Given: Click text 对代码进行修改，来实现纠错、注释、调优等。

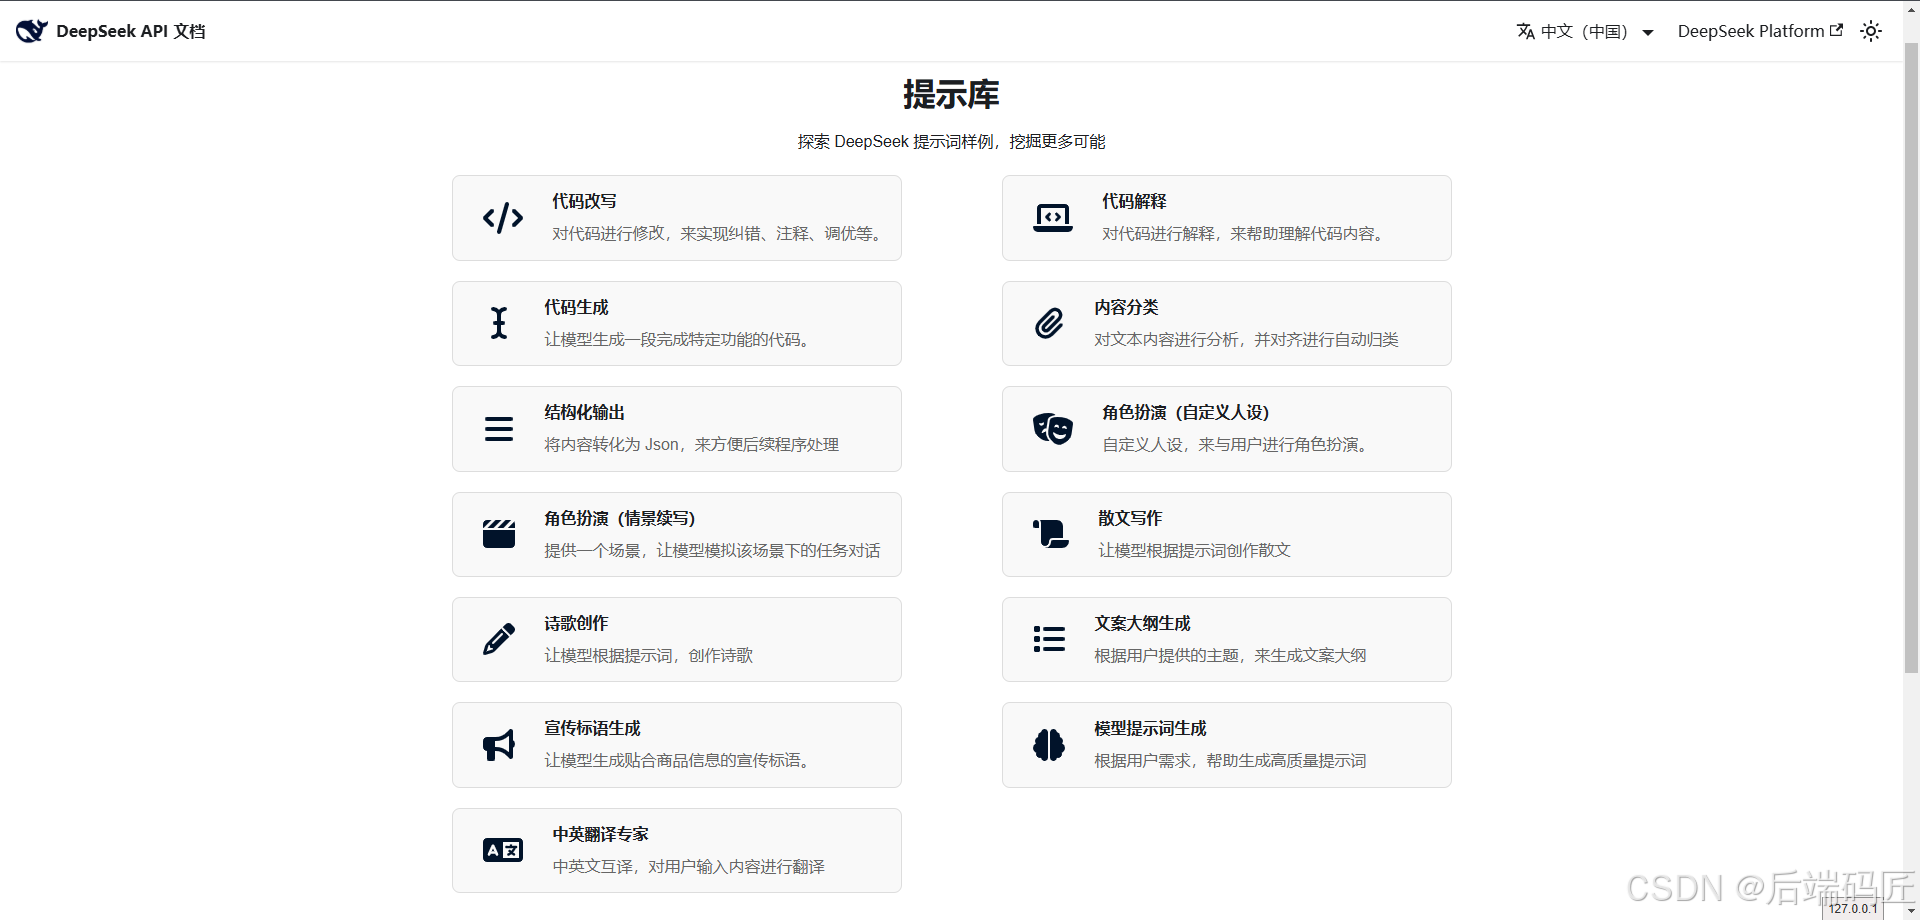Looking at the screenshot, I should pos(718,233).
